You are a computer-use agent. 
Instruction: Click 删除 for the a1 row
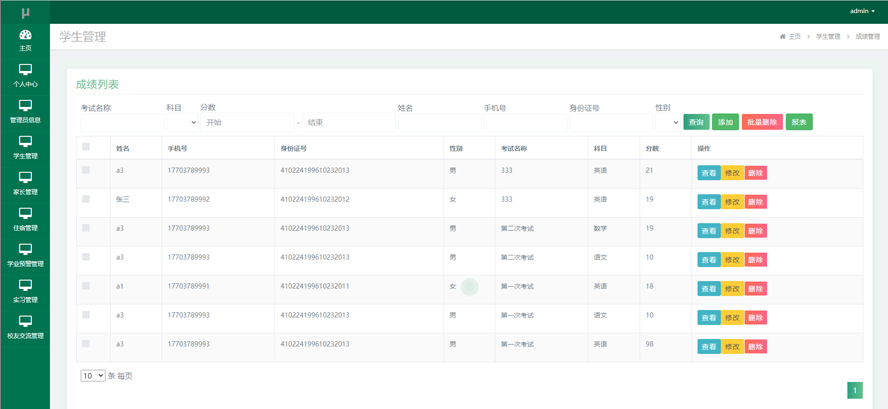click(755, 288)
